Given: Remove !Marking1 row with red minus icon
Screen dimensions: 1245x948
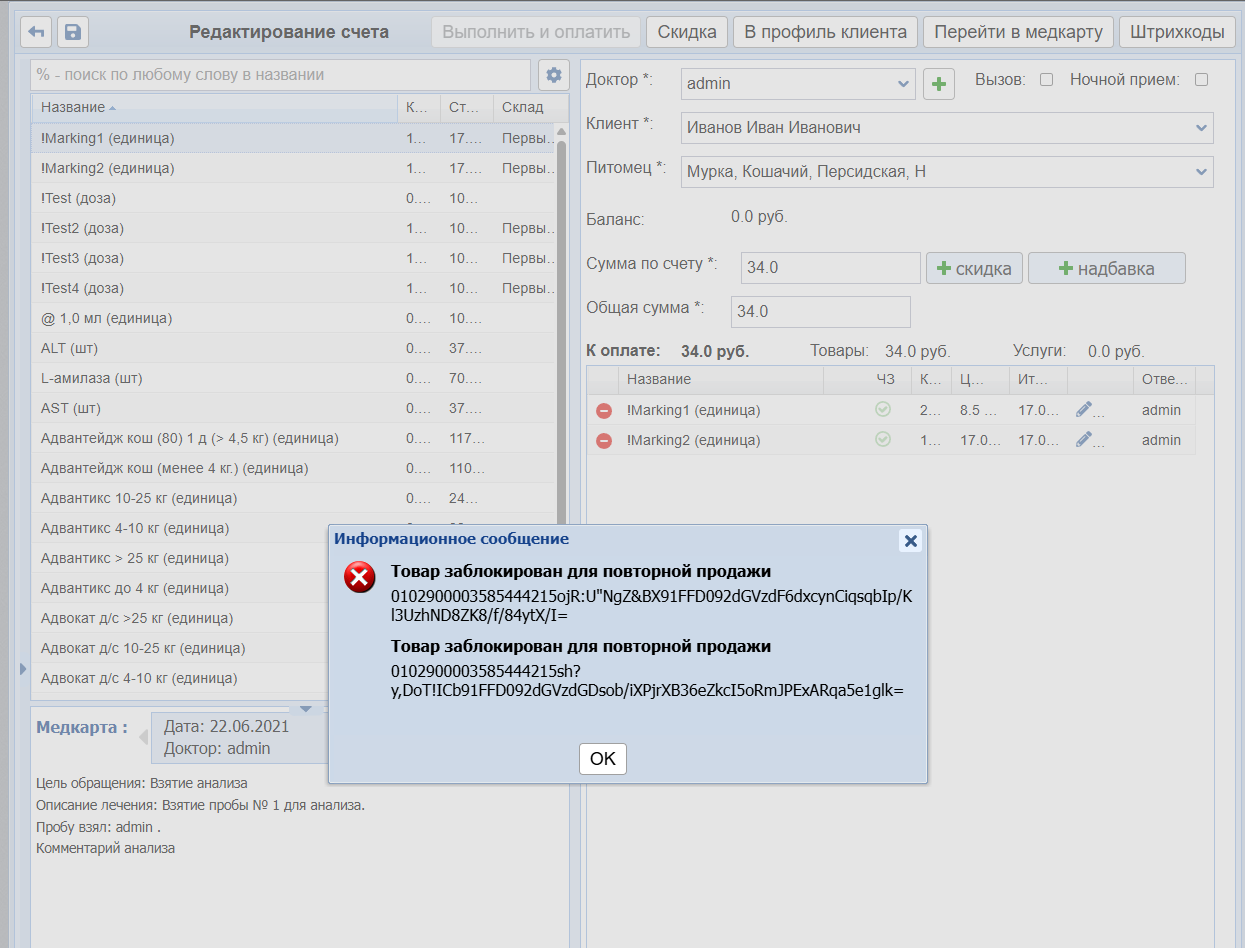Looking at the screenshot, I should coord(604,410).
